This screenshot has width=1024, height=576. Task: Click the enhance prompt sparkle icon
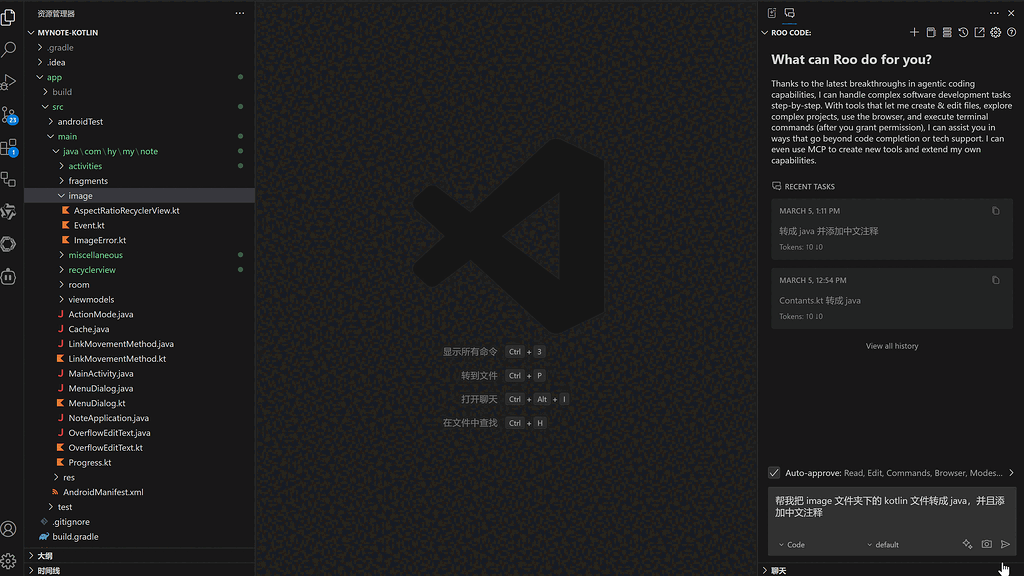(967, 544)
